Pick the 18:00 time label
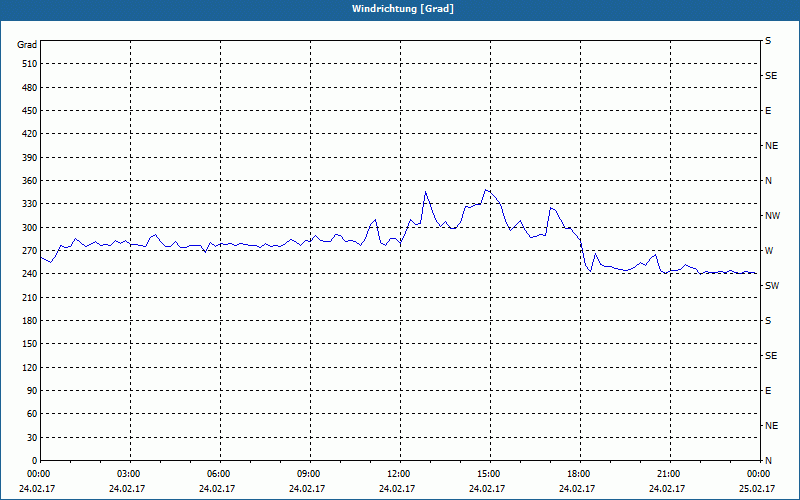800x500 pixels. point(578,474)
